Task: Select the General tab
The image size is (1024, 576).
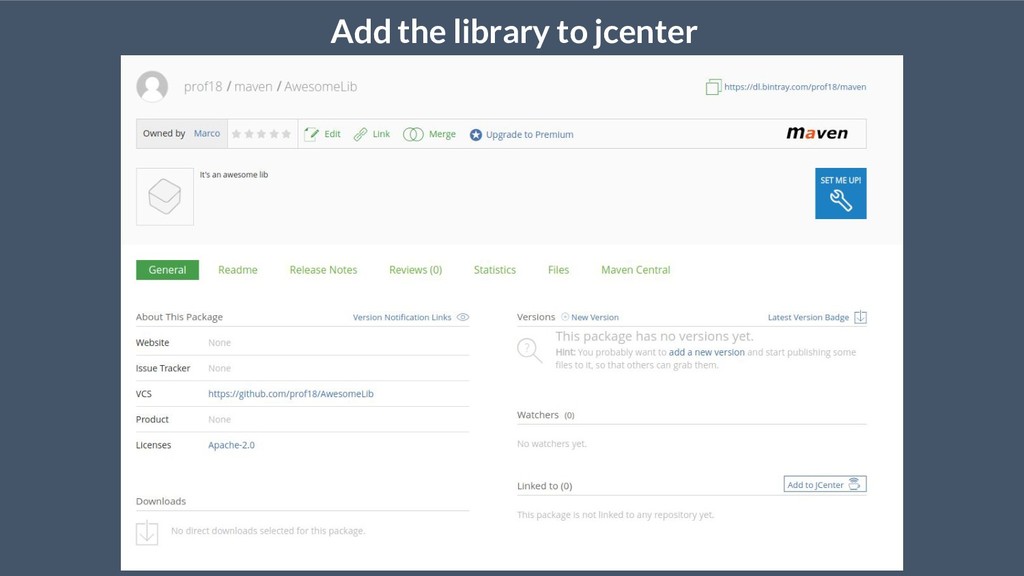Action: 167,270
